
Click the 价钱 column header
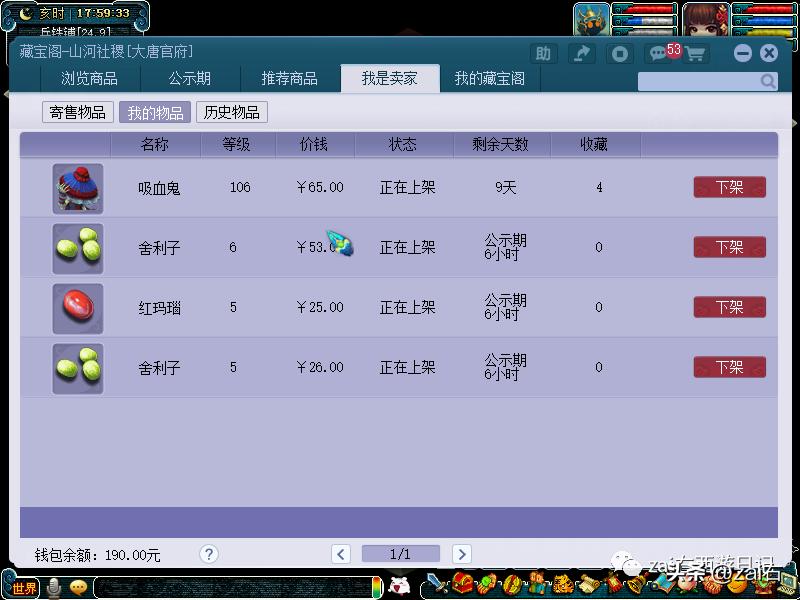pyautogui.click(x=314, y=144)
